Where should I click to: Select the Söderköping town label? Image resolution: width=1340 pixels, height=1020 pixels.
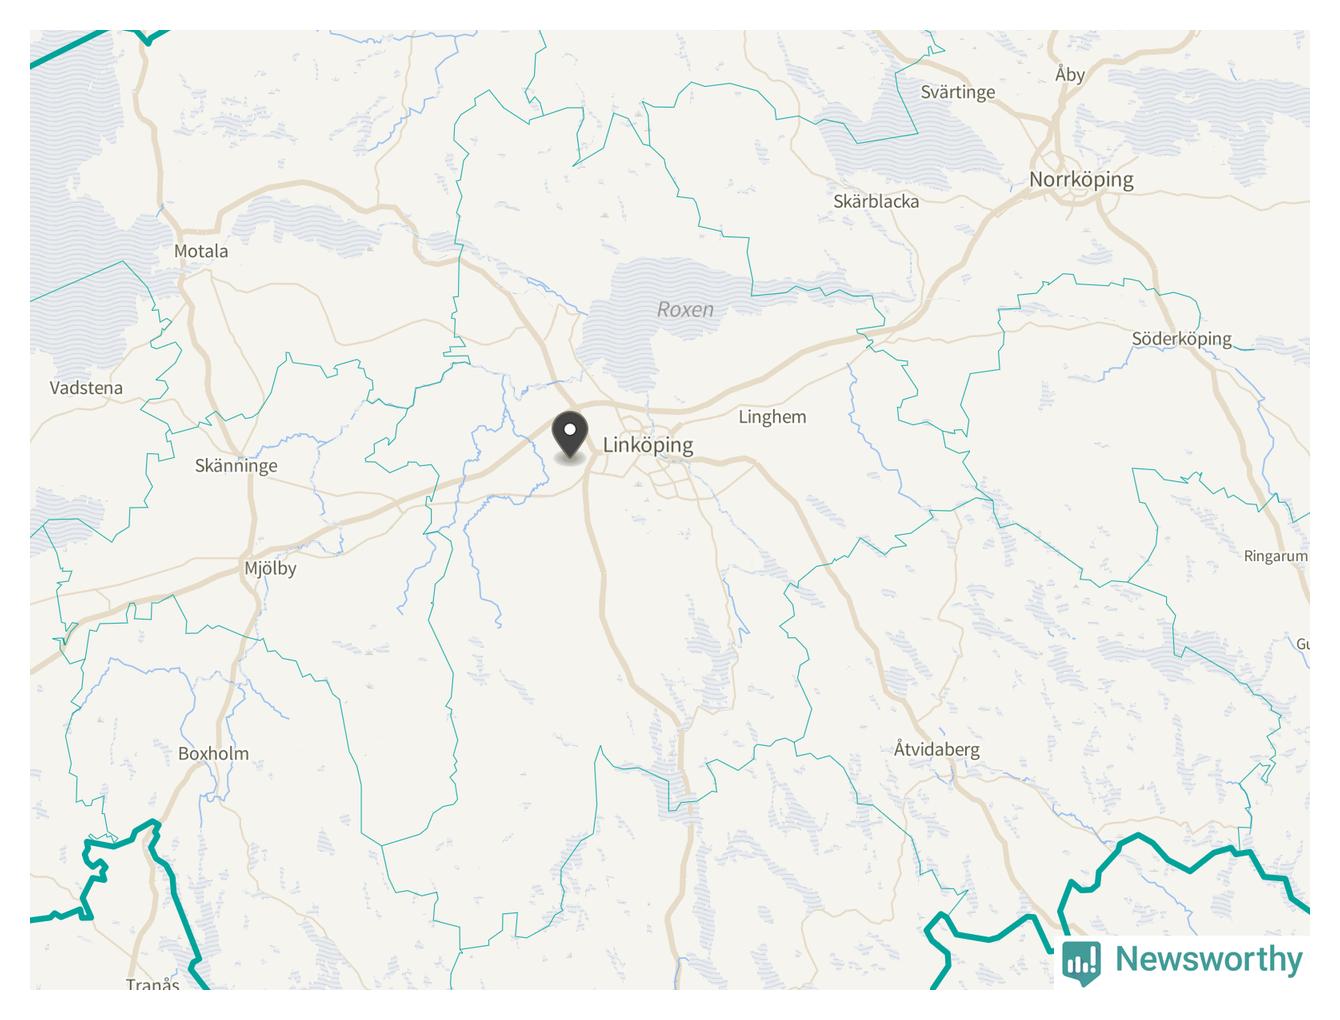(x=1181, y=339)
